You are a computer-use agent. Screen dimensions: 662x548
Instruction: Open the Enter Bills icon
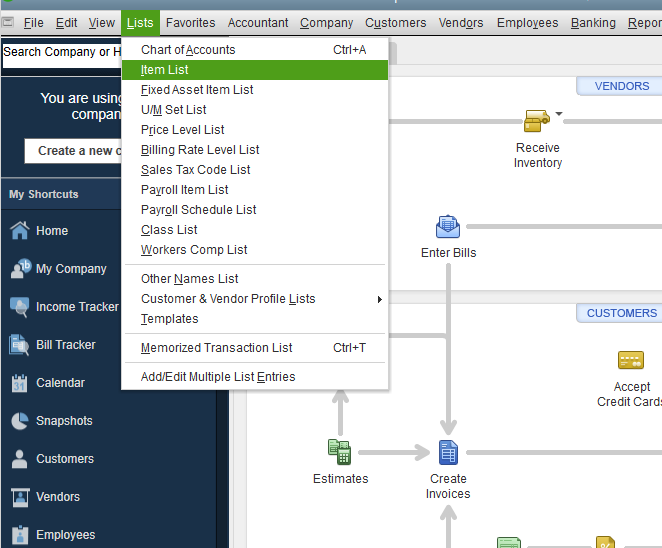[x=448, y=227]
